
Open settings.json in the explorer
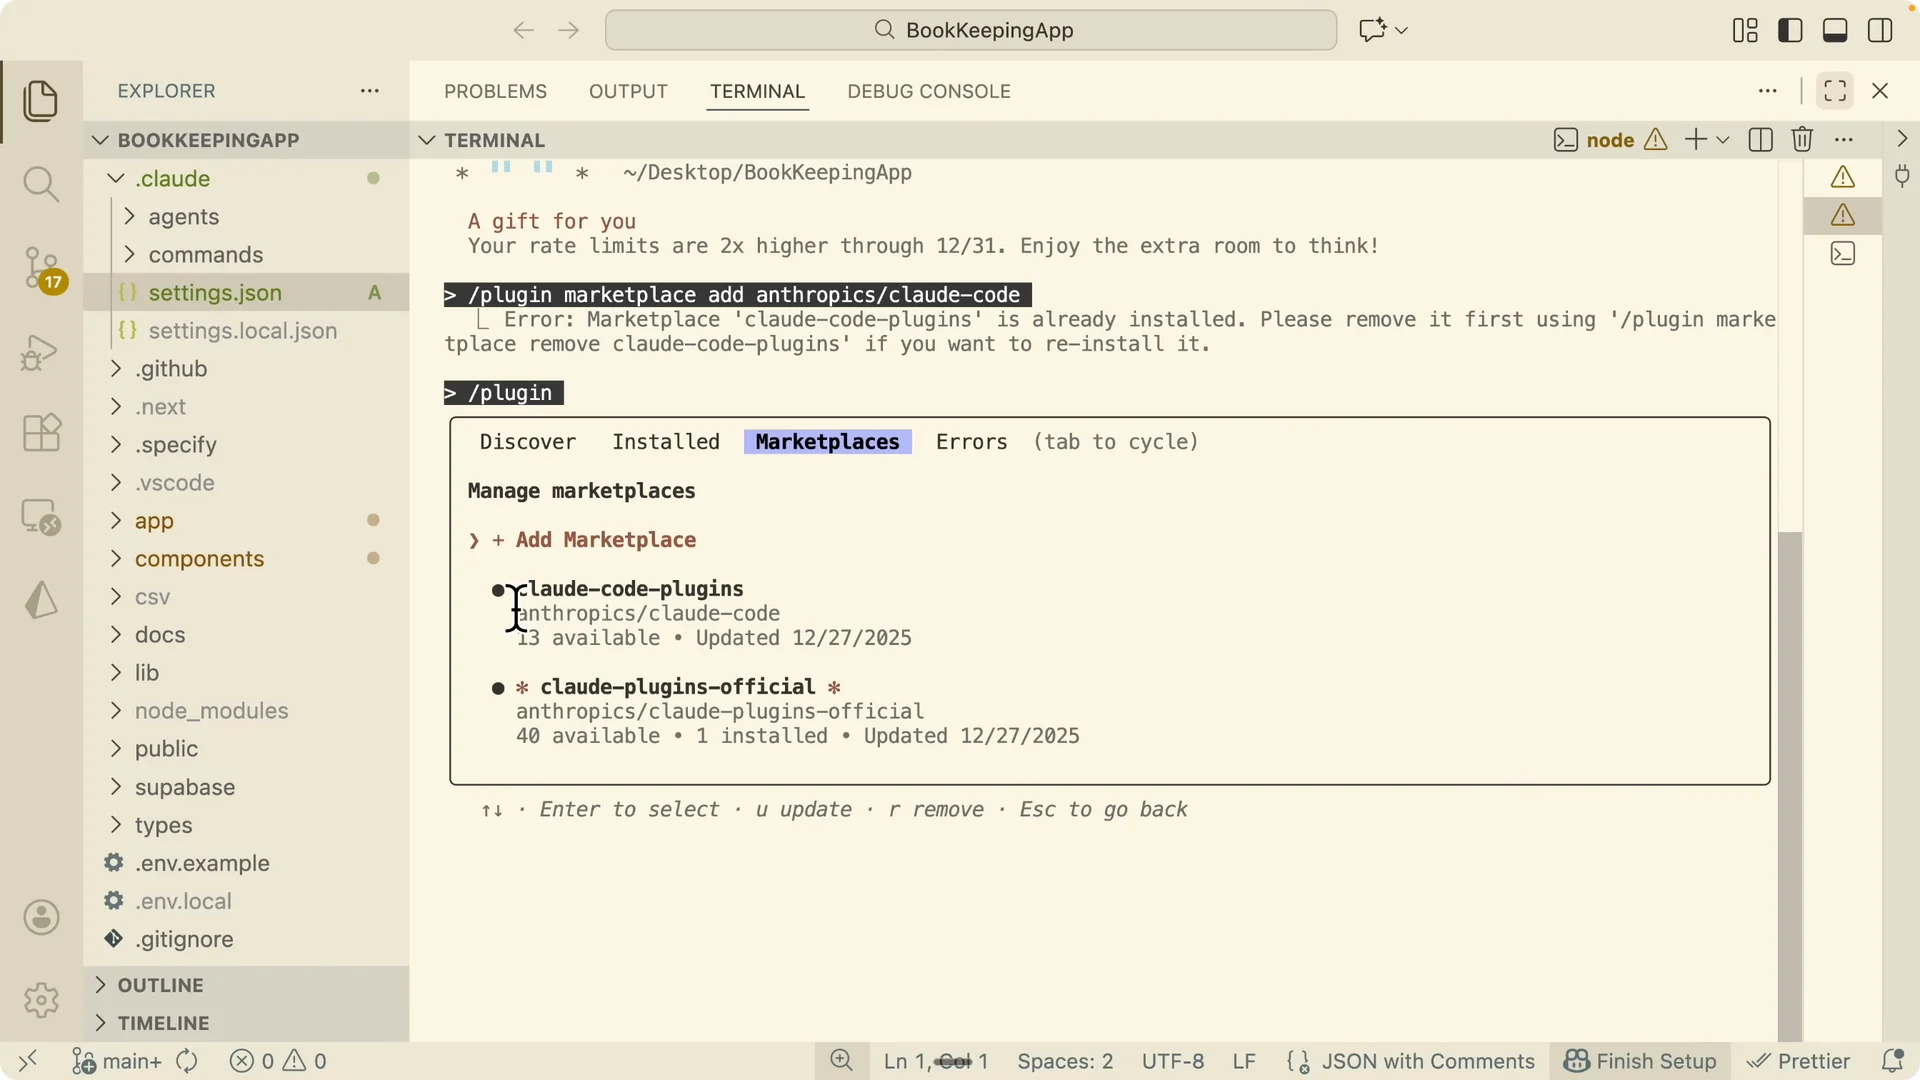point(246,293)
